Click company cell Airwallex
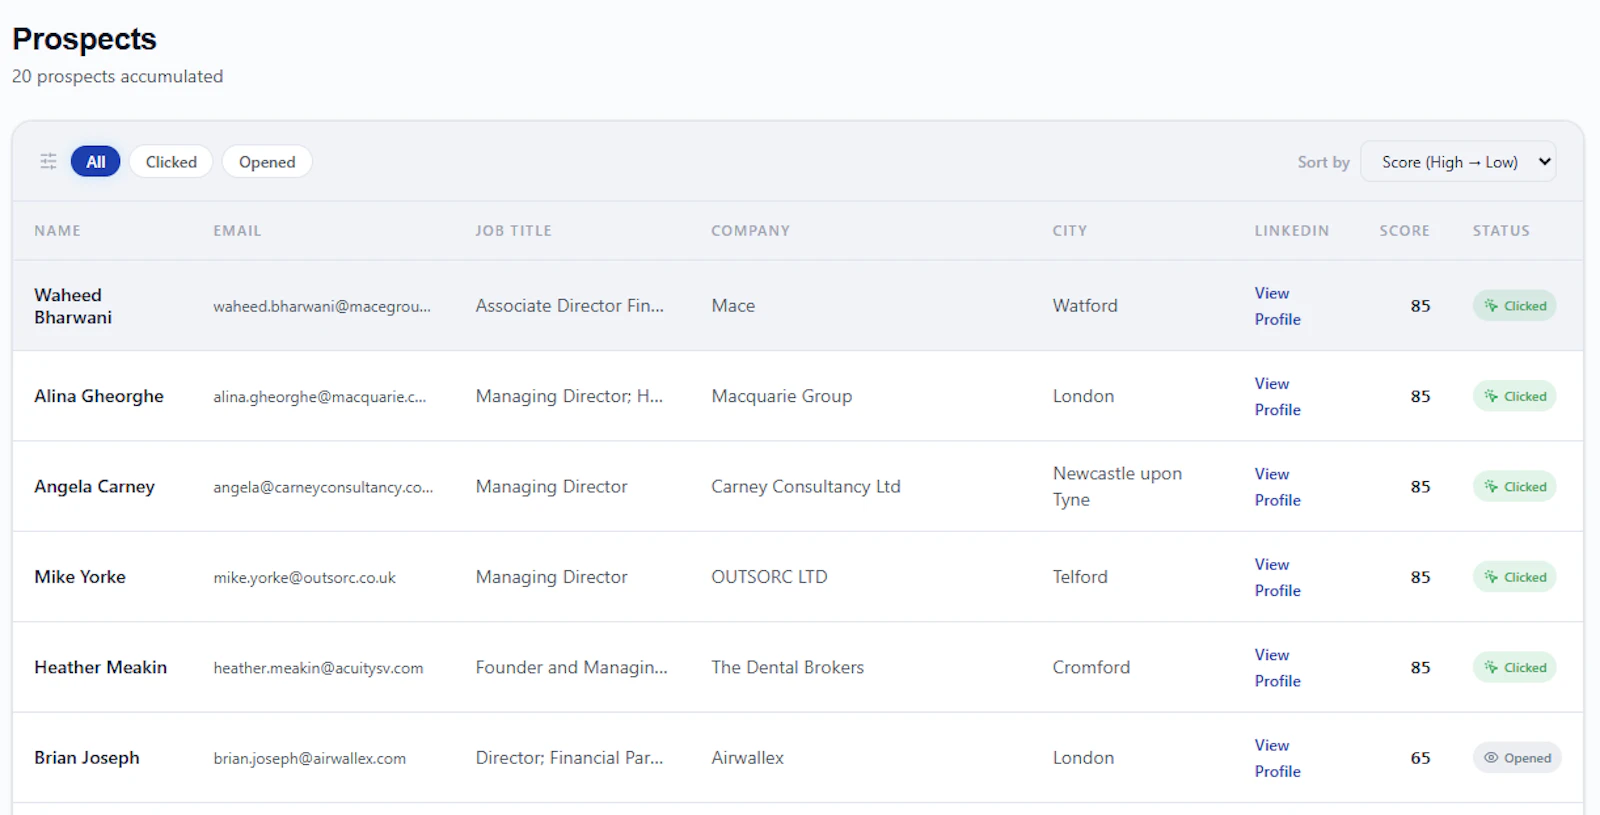 pos(747,758)
